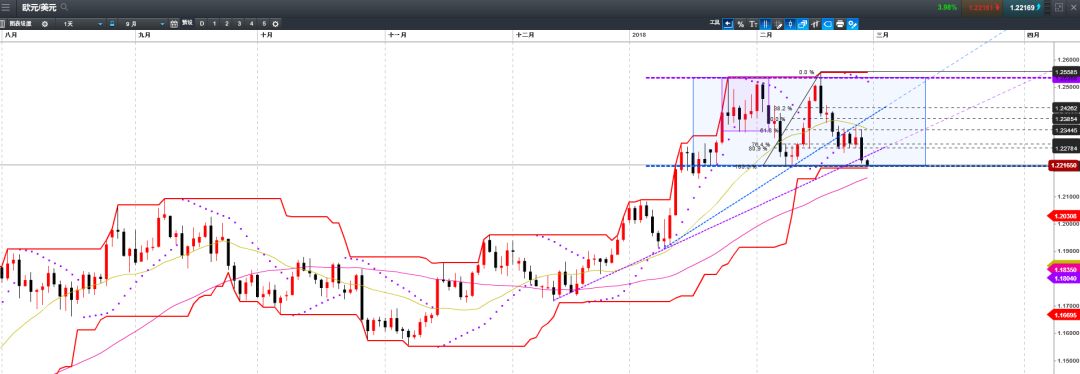Screen dimensions: 1080x374
Task: Click the popout window icon at top right
Action: 1059,8
